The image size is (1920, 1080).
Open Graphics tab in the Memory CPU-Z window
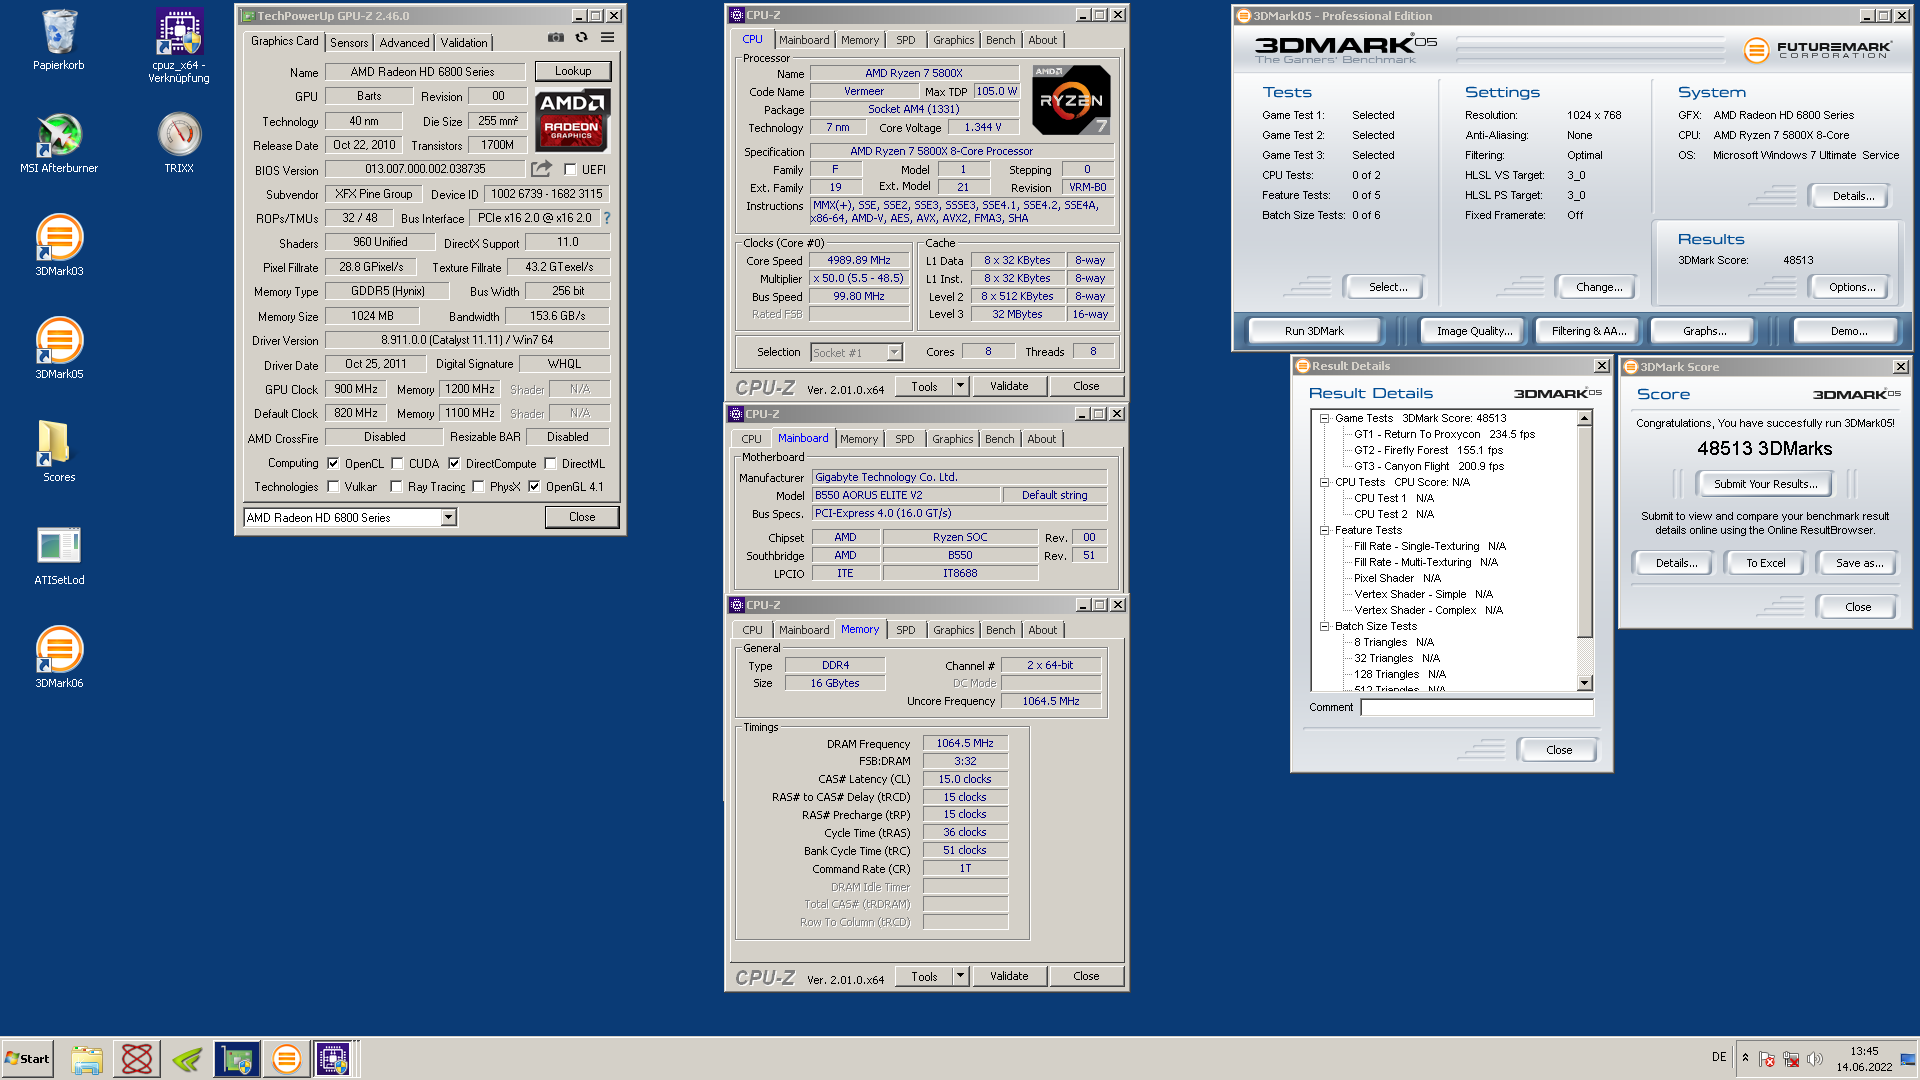pyautogui.click(x=953, y=630)
